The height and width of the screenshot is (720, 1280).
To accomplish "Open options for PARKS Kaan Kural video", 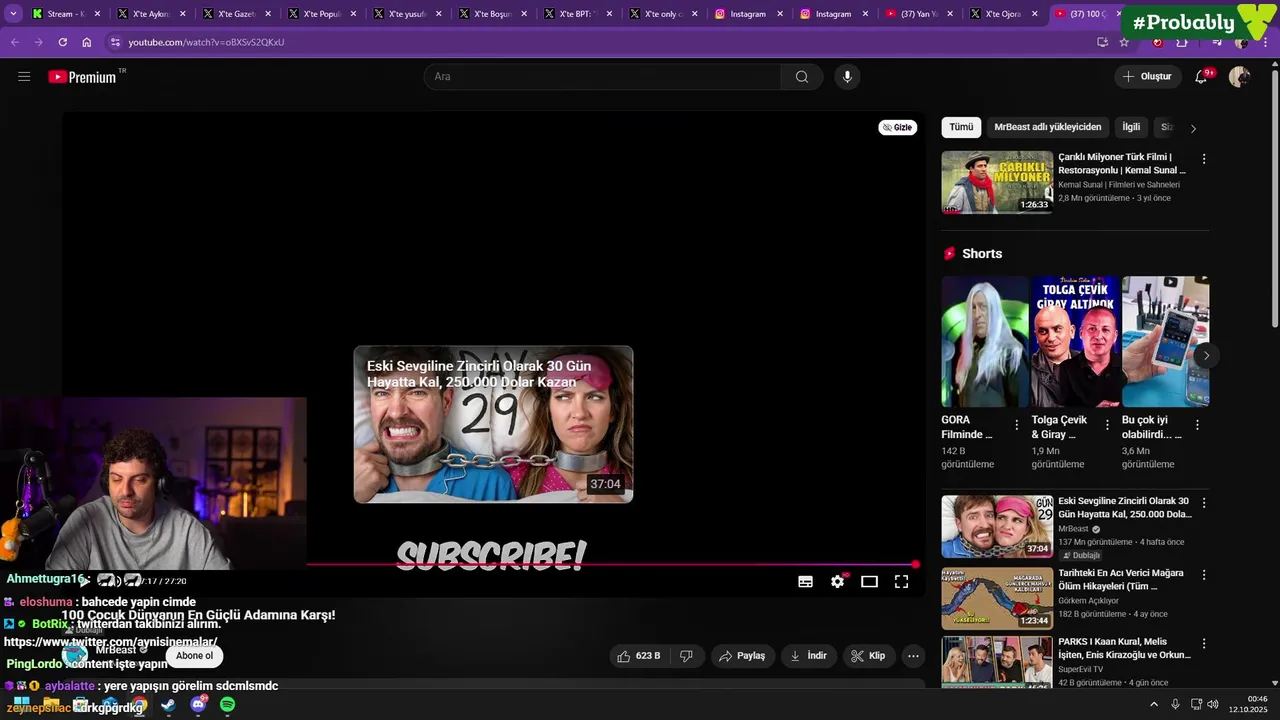I will tap(1204, 643).
